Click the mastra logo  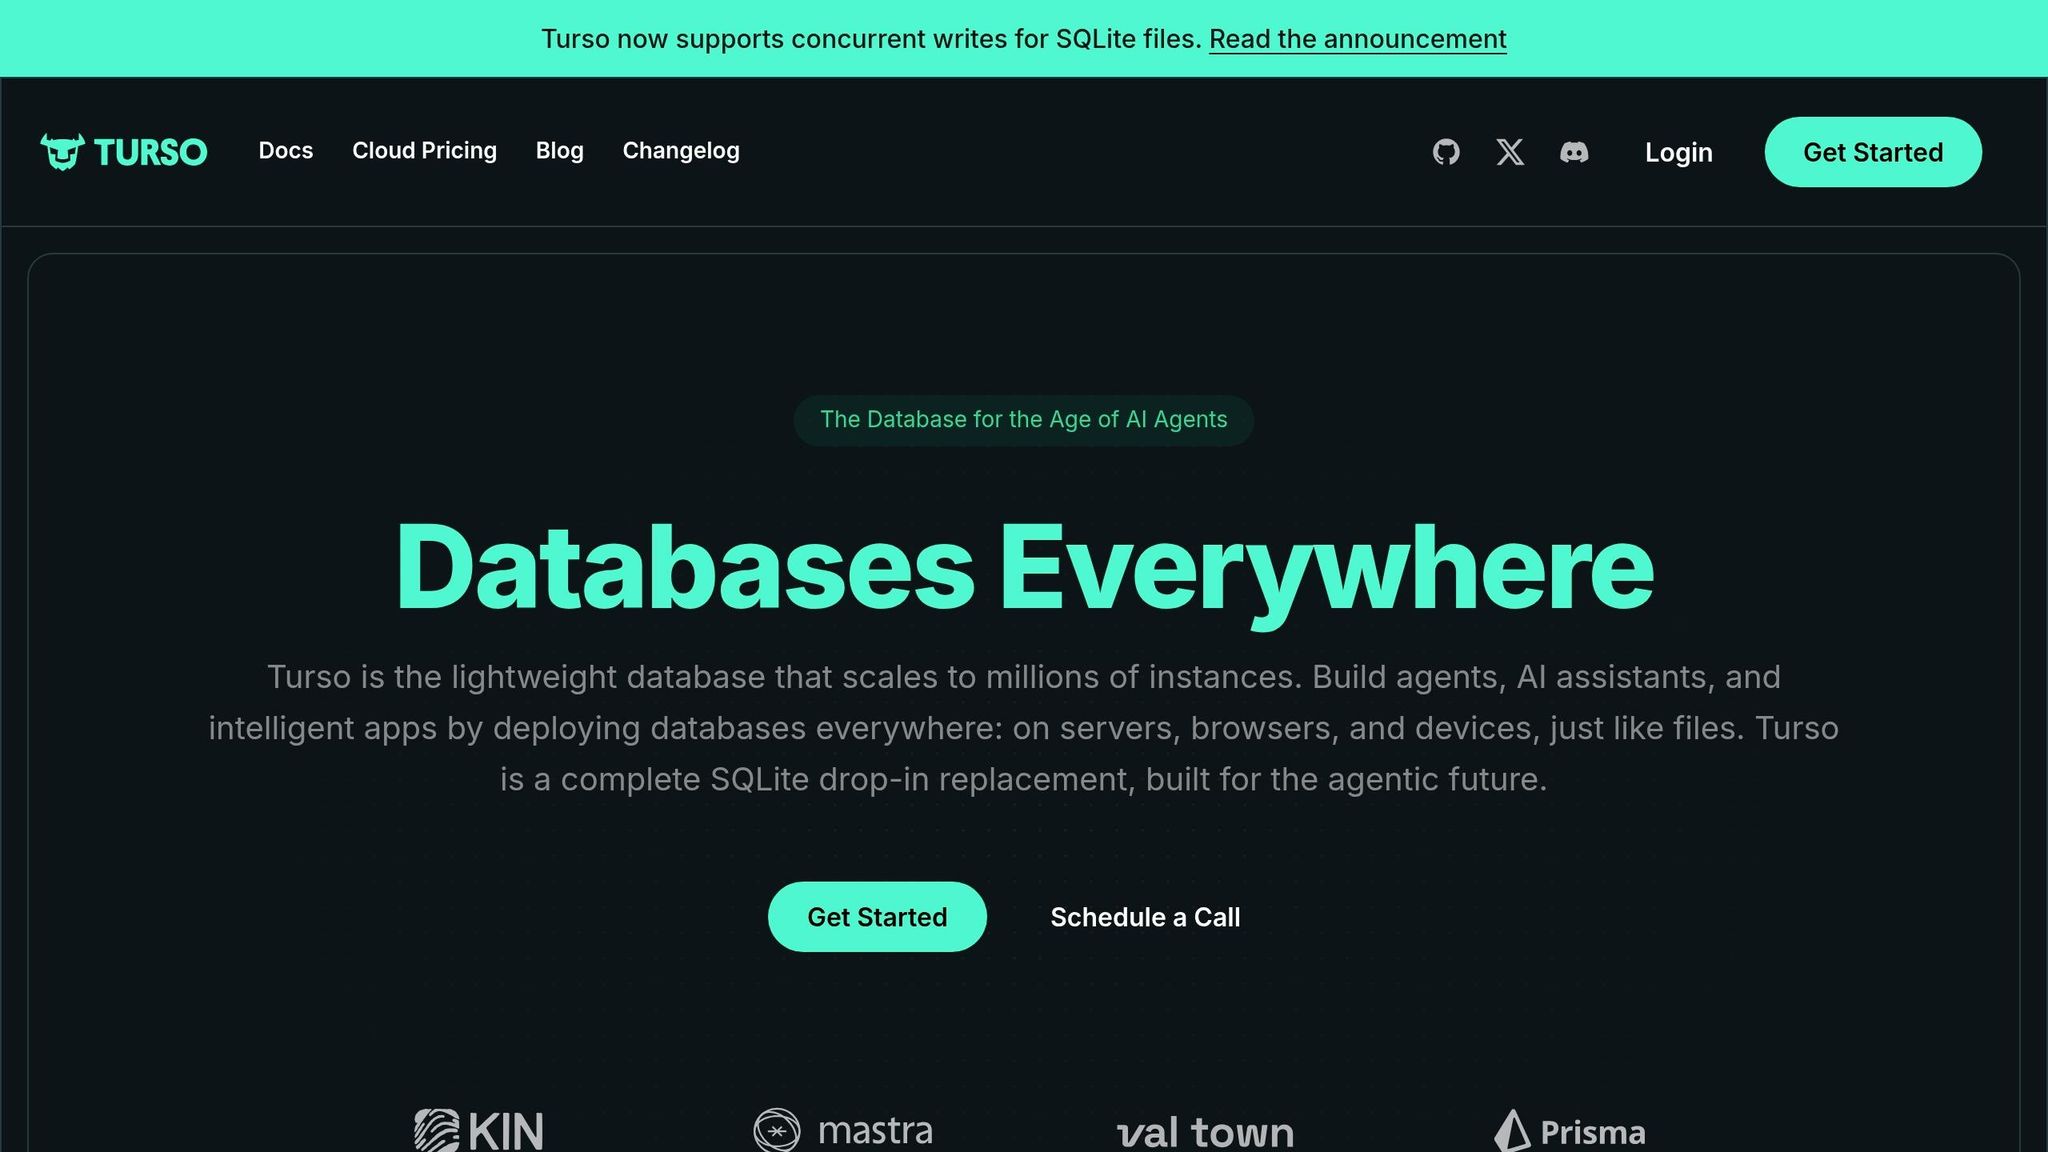tap(843, 1131)
